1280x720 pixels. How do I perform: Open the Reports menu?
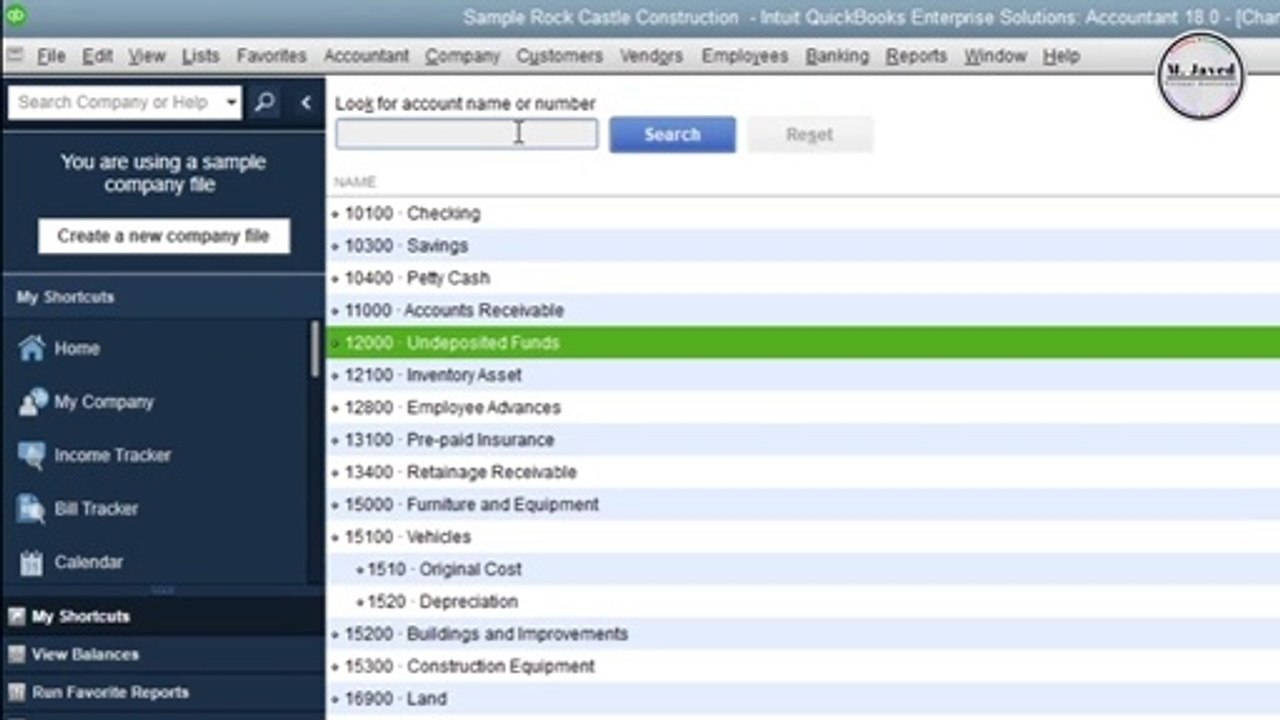(x=916, y=56)
